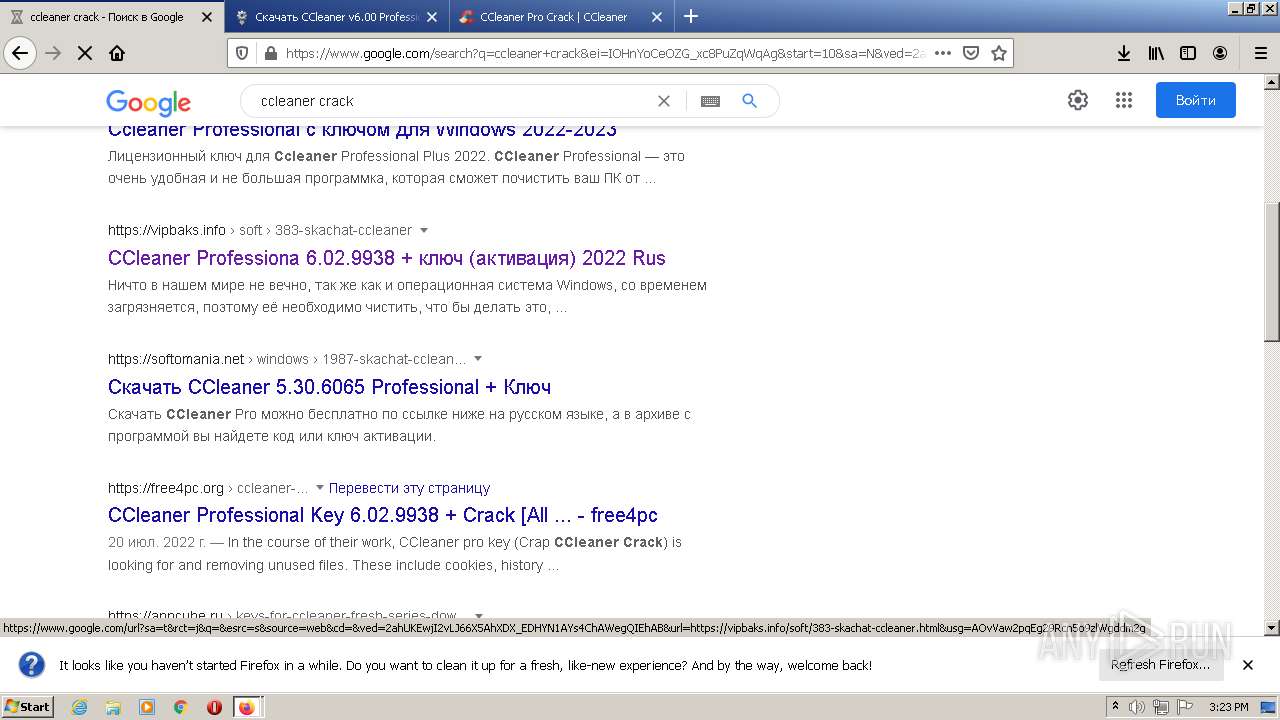Open 'CCleaner Professiona 6.02.9938 + ключ' result
The image size is (1280, 720).
tap(387, 258)
